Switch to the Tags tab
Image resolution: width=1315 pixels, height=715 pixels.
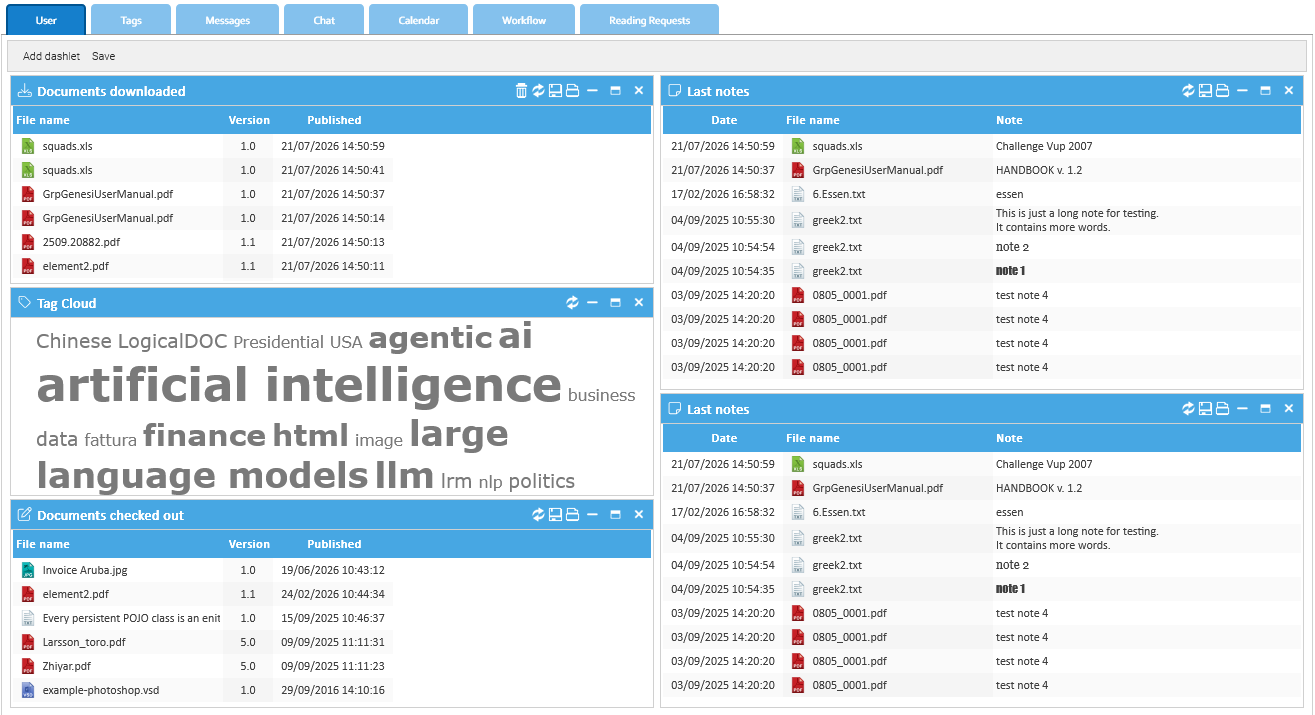pos(131,20)
